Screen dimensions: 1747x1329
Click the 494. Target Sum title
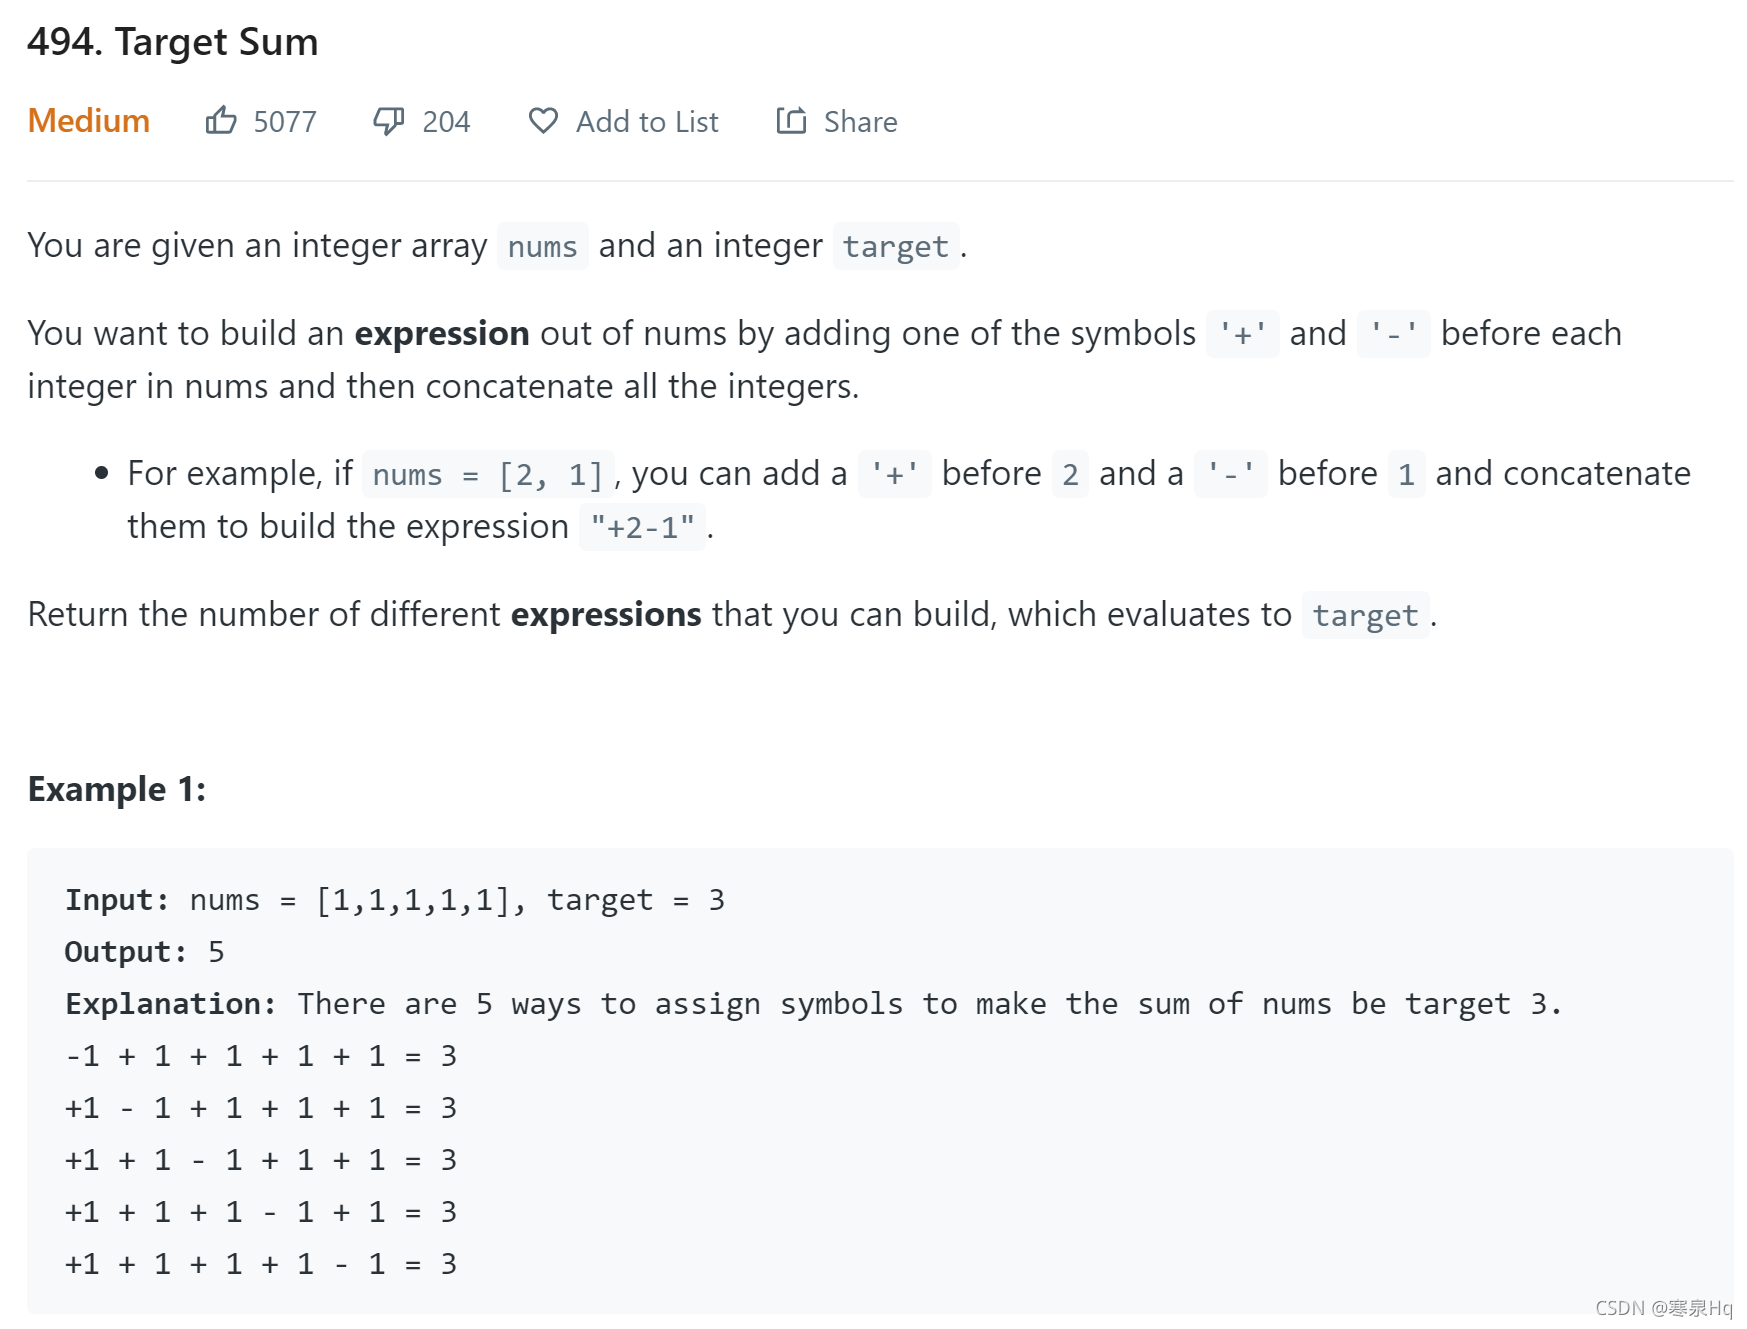(173, 42)
